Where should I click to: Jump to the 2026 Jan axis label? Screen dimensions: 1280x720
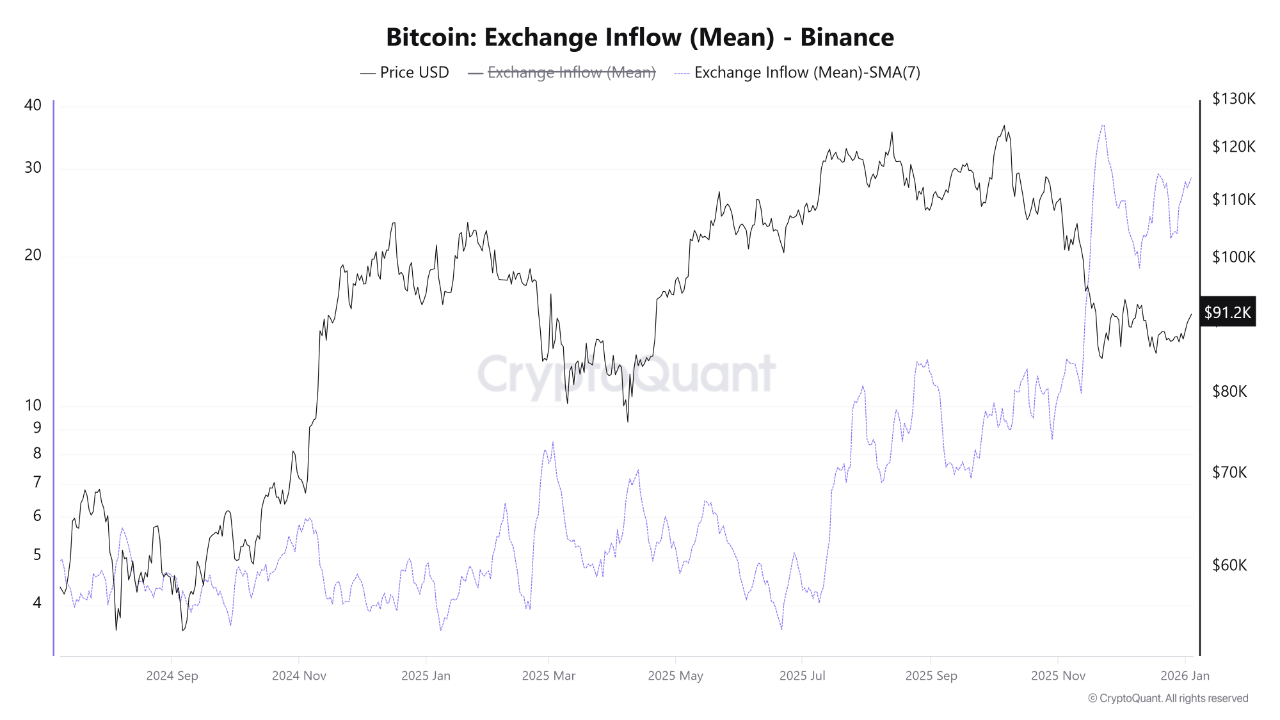(1185, 676)
